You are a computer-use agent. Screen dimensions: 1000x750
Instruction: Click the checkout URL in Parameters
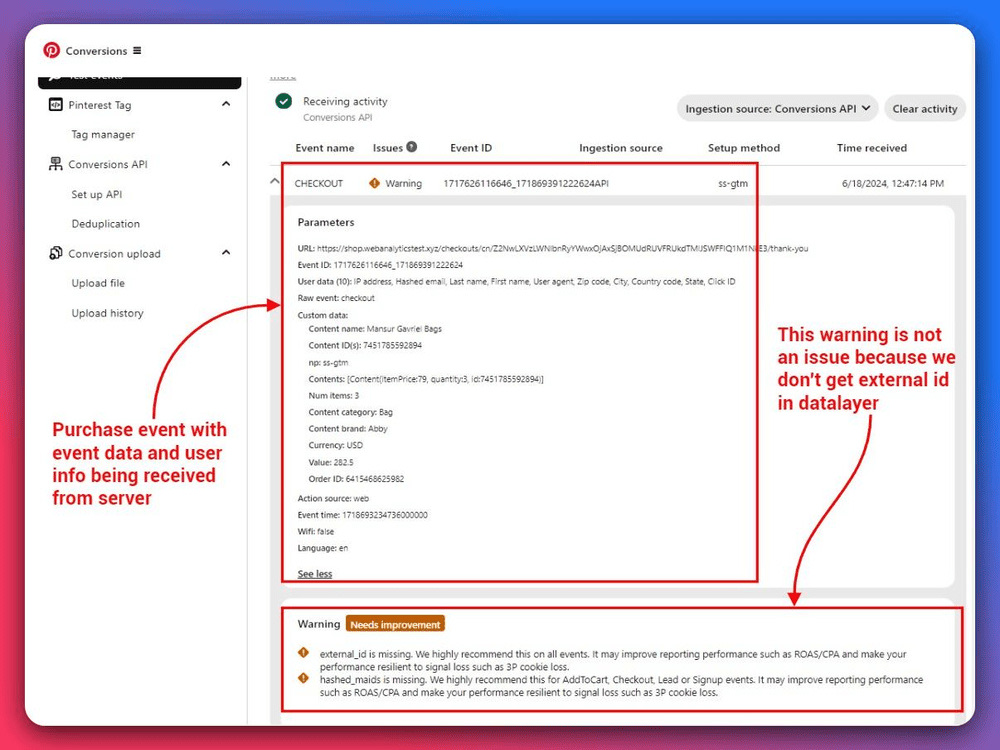coord(562,249)
